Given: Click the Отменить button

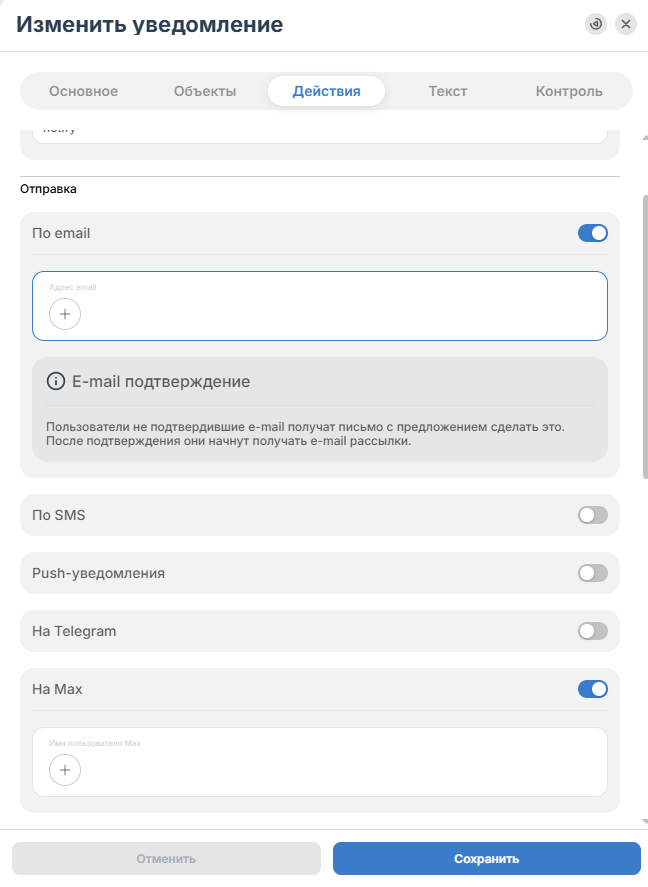Looking at the screenshot, I should pyautogui.click(x=166, y=859).
